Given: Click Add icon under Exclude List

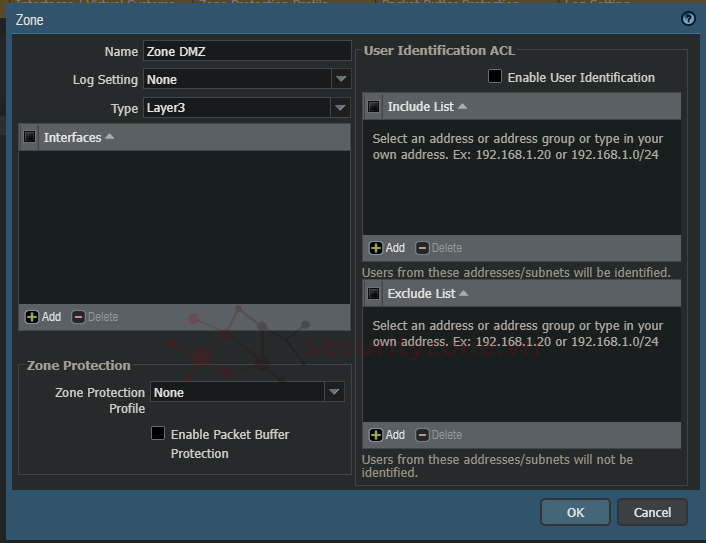Looking at the screenshot, I should 376,435.
